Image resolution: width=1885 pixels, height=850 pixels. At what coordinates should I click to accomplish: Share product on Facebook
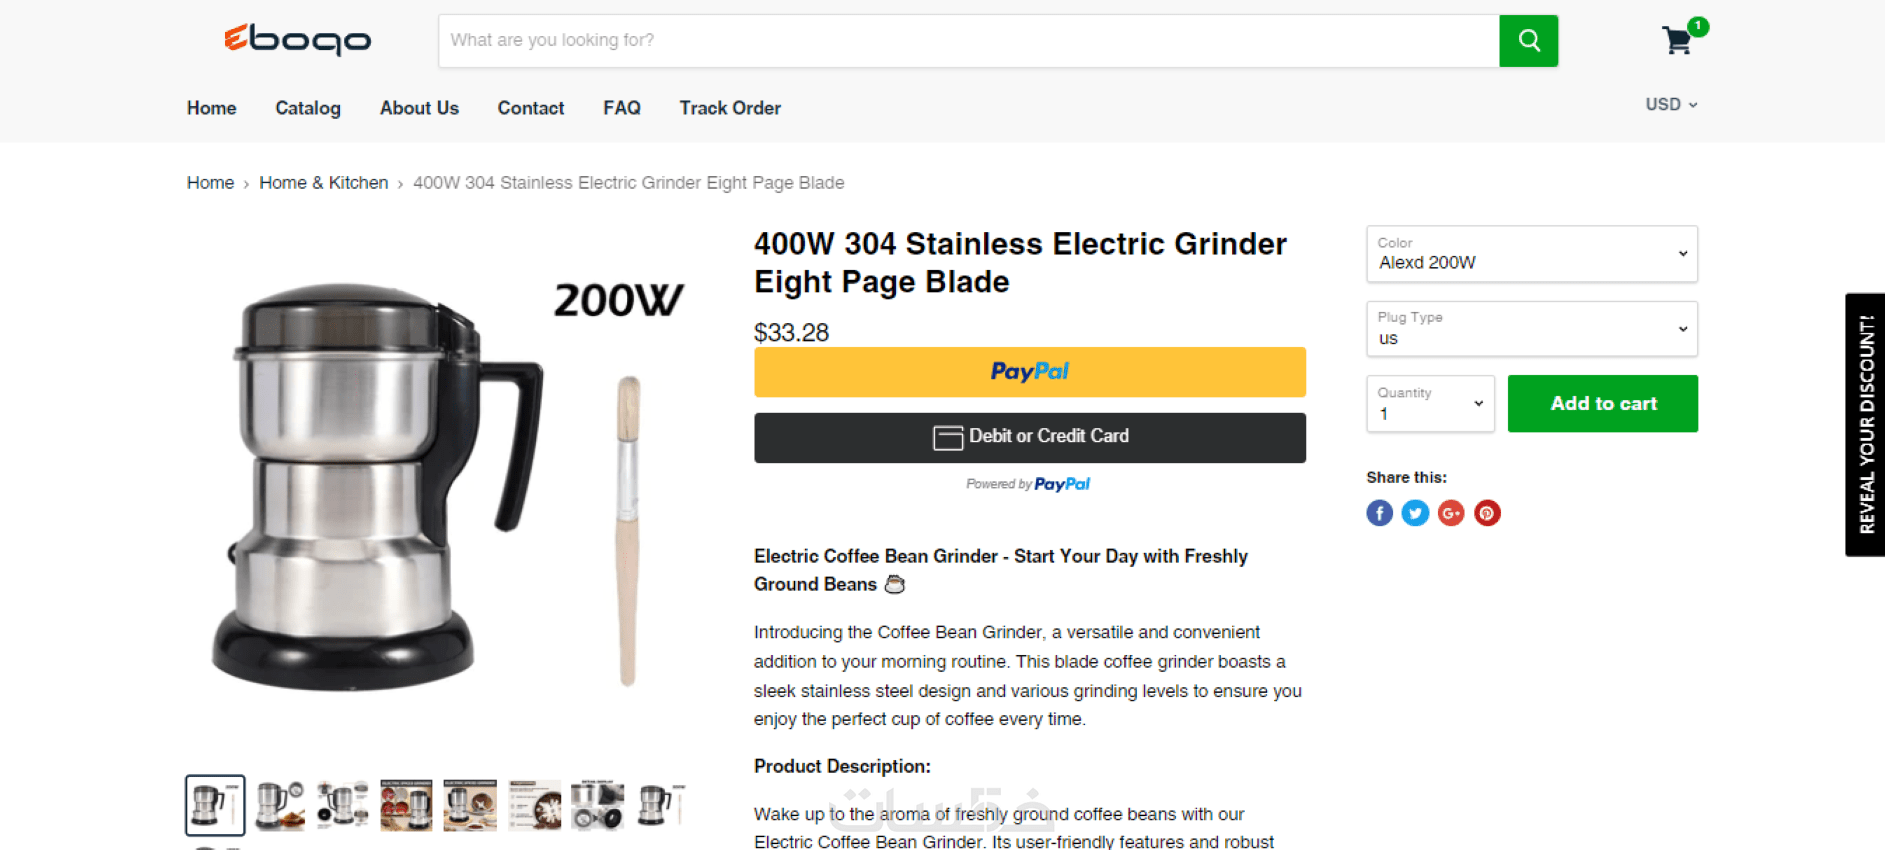(x=1379, y=513)
